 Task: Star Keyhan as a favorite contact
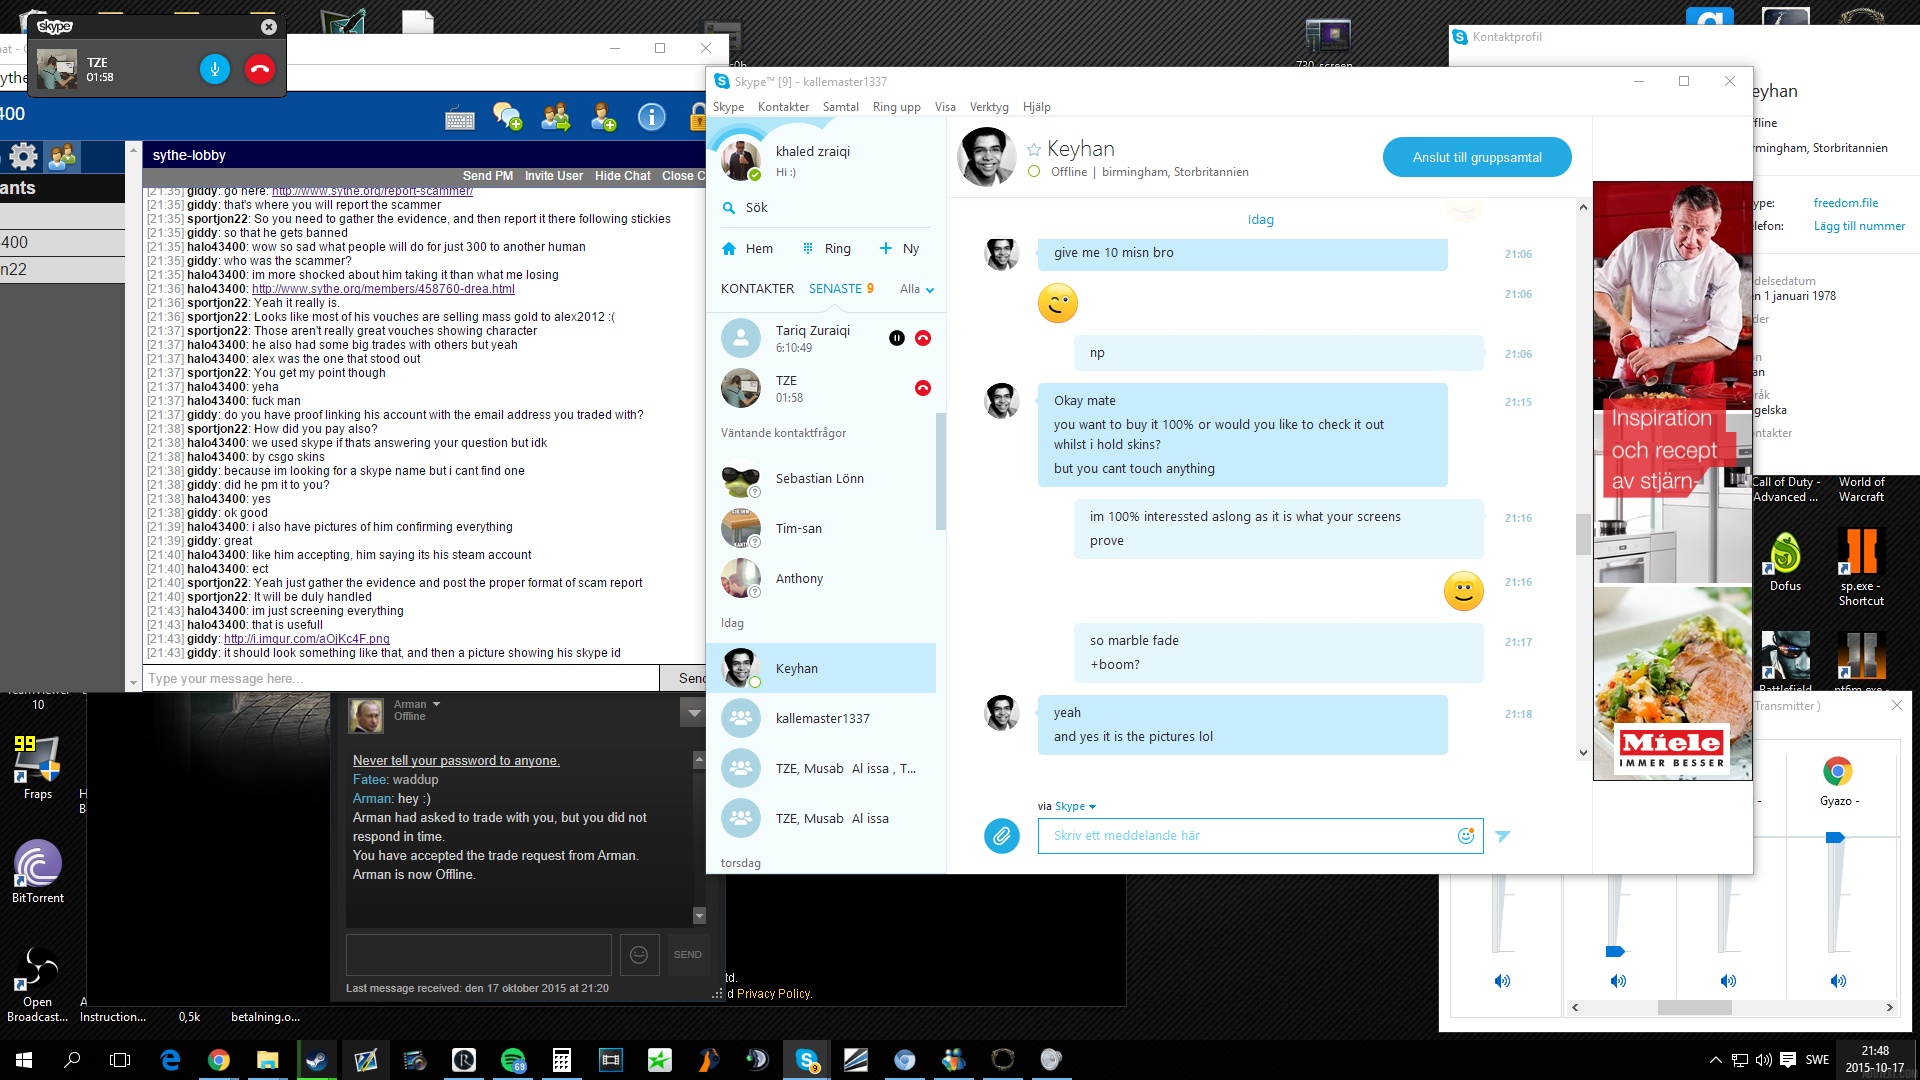(x=1034, y=150)
